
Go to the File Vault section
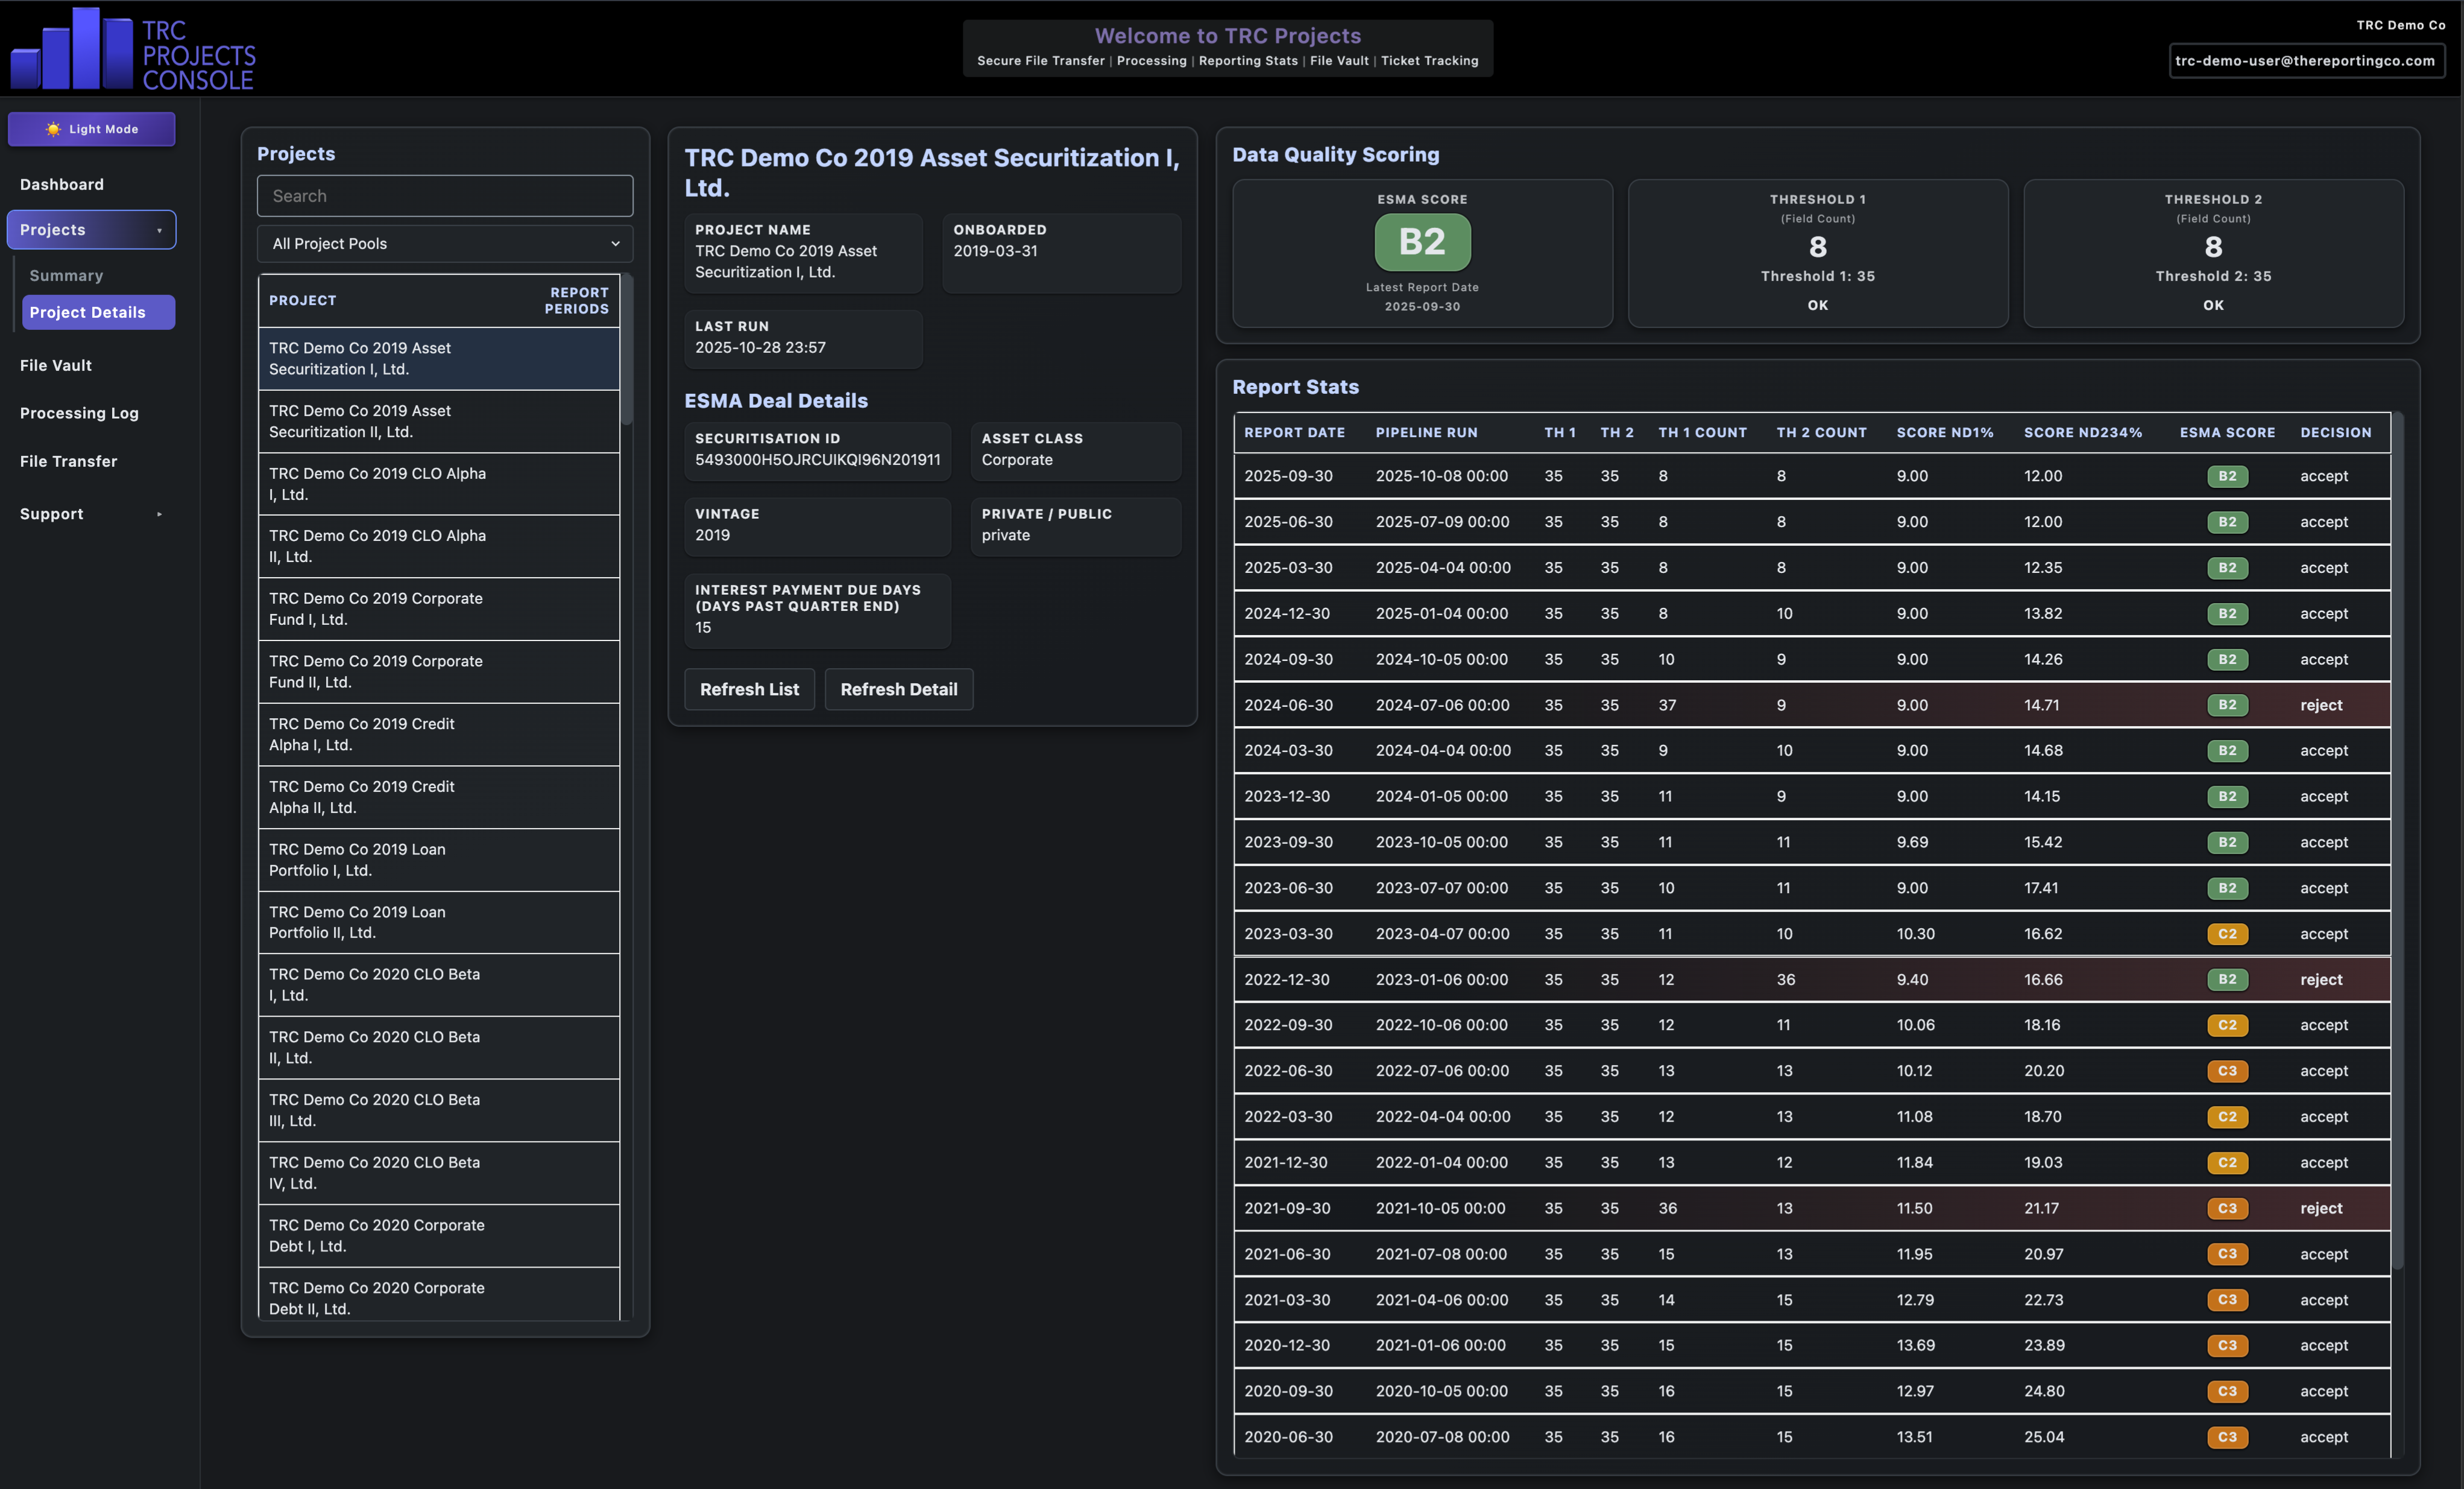tap(56, 366)
